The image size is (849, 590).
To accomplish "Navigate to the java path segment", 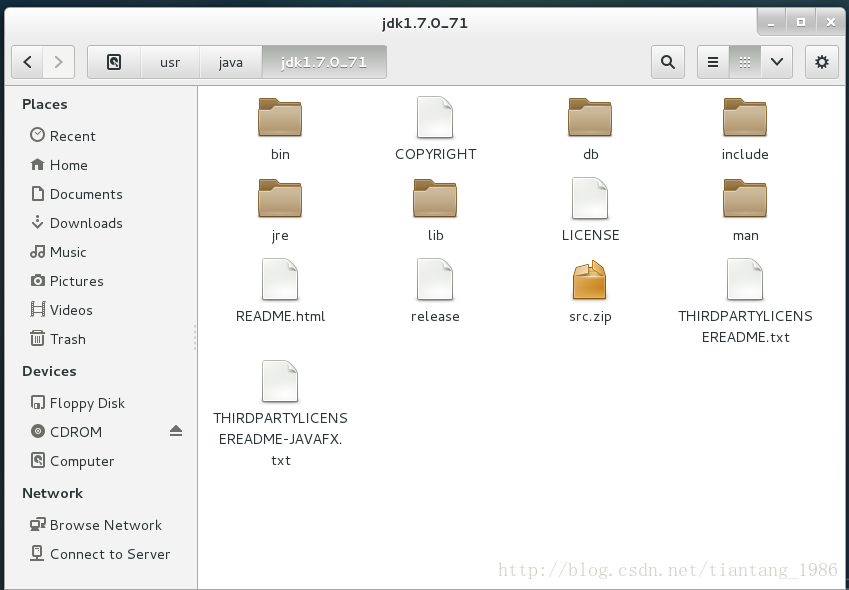I will coord(231,62).
